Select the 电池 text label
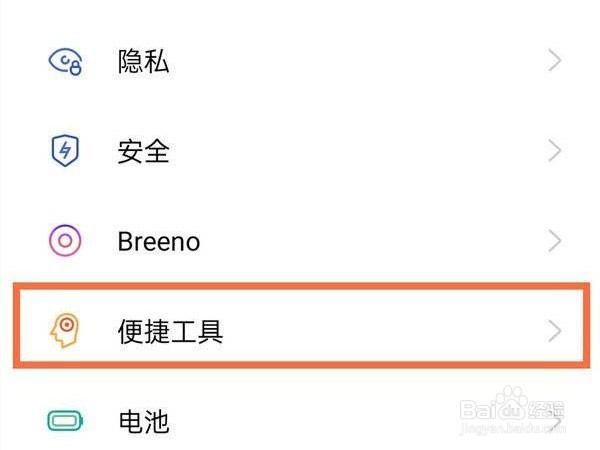Image resolution: width=600 pixels, height=450 pixels. (143, 421)
